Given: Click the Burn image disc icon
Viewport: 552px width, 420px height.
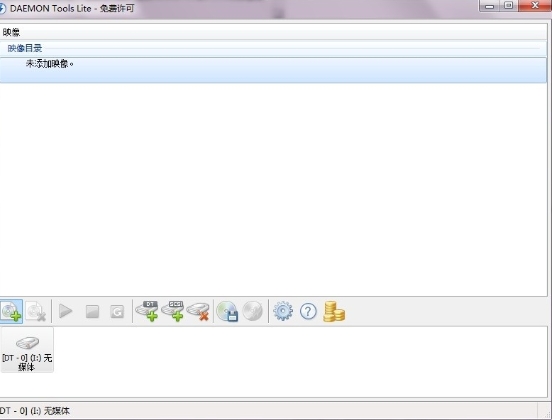Looking at the screenshot, I should coord(253,311).
